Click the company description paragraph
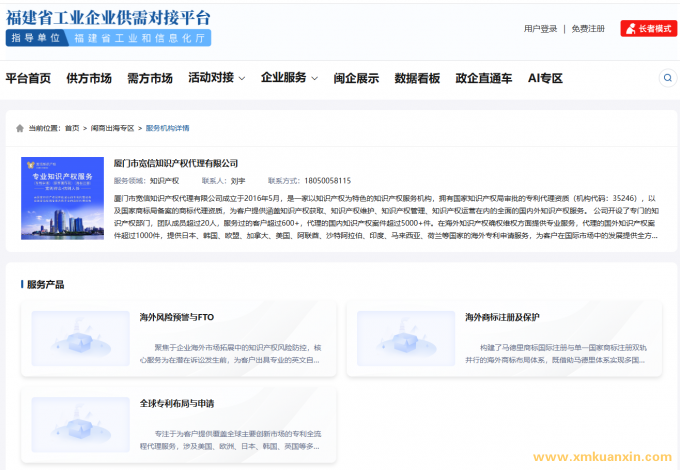The width and height of the screenshot is (680, 470). [x=386, y=217]
